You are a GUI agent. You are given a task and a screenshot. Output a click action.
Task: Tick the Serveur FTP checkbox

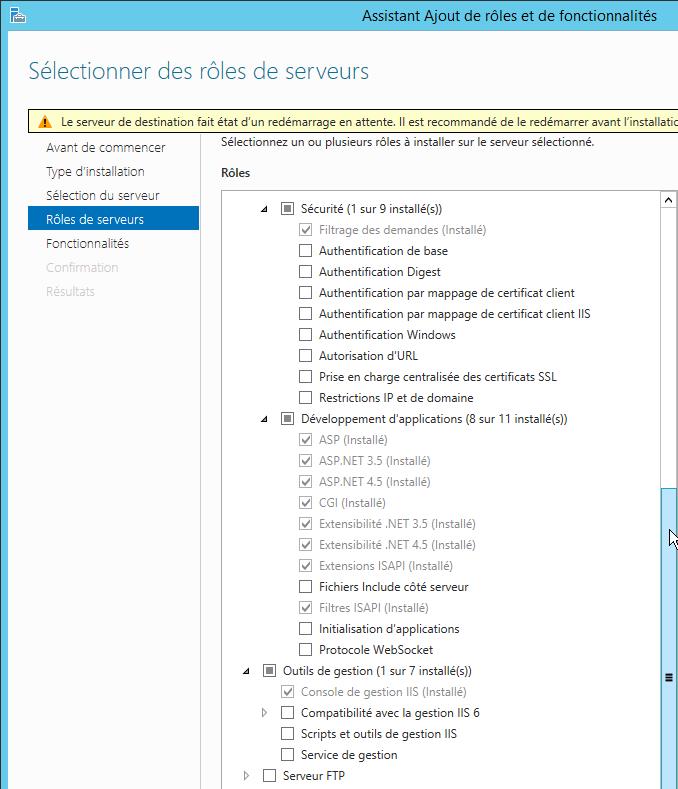click(x=269, y=776)
